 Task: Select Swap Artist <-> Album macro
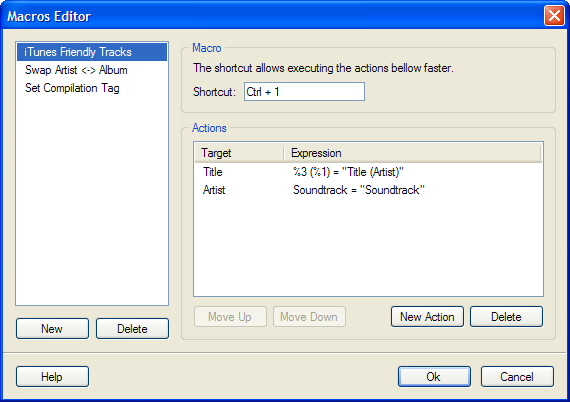coord(92,70)
